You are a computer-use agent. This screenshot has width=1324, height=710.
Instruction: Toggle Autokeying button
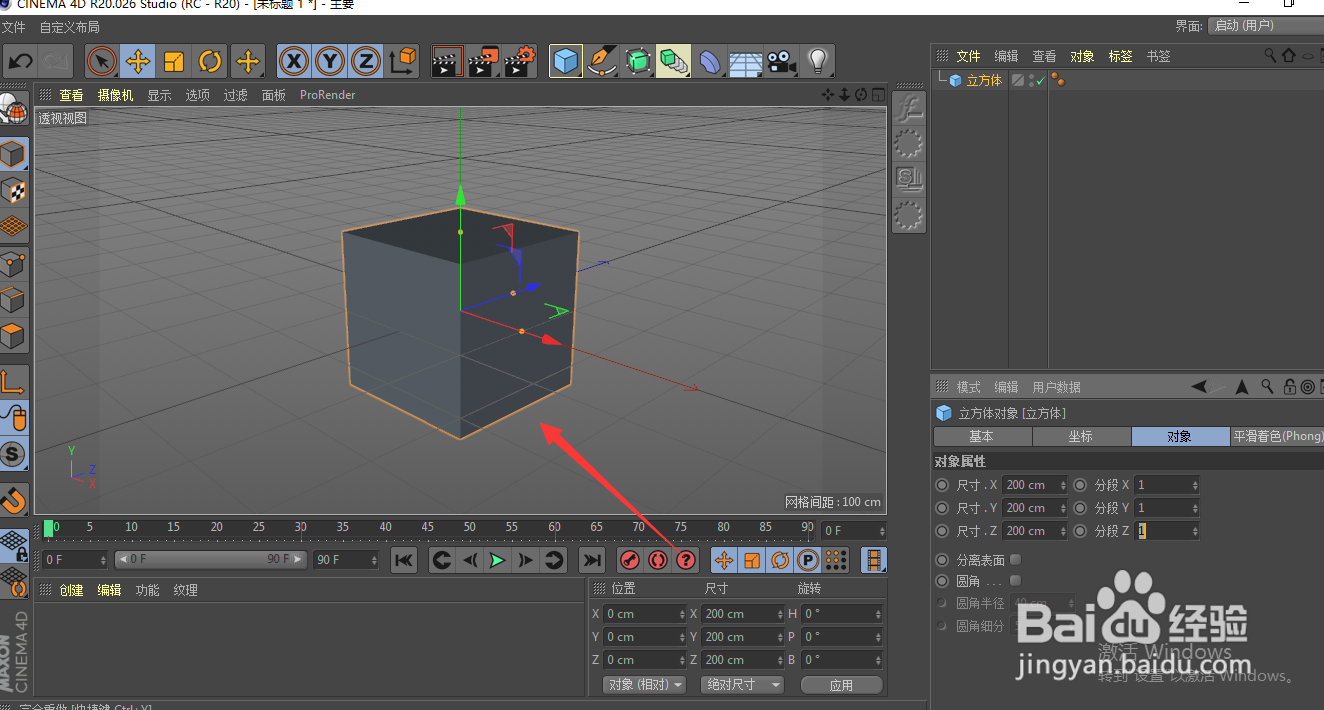(658, 560)
